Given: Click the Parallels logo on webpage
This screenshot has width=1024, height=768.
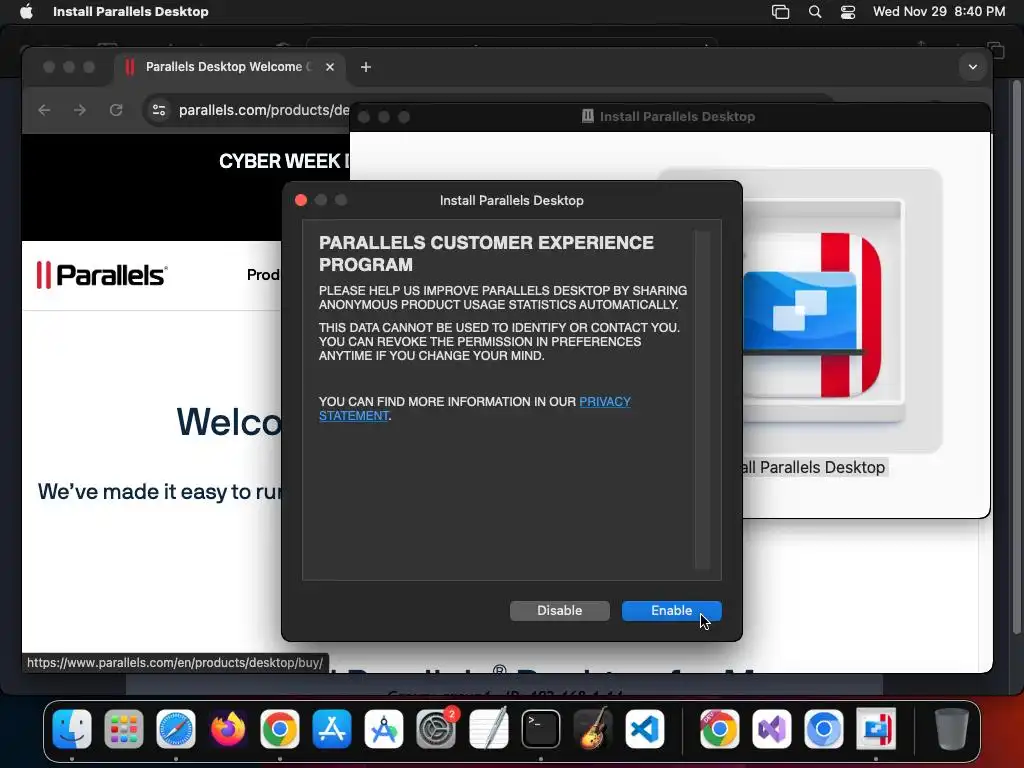Looking at the screenshot, I should 101,275.
